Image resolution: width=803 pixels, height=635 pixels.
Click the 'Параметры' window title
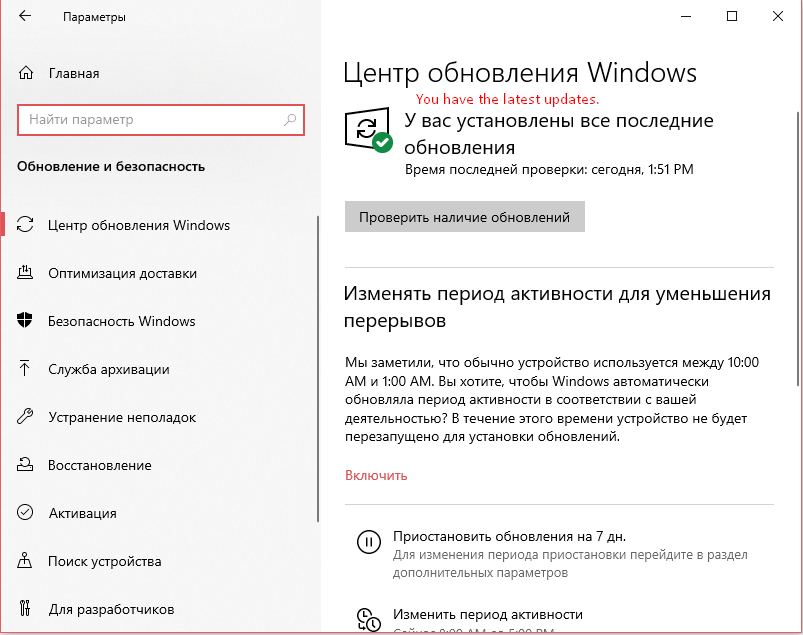94,17
